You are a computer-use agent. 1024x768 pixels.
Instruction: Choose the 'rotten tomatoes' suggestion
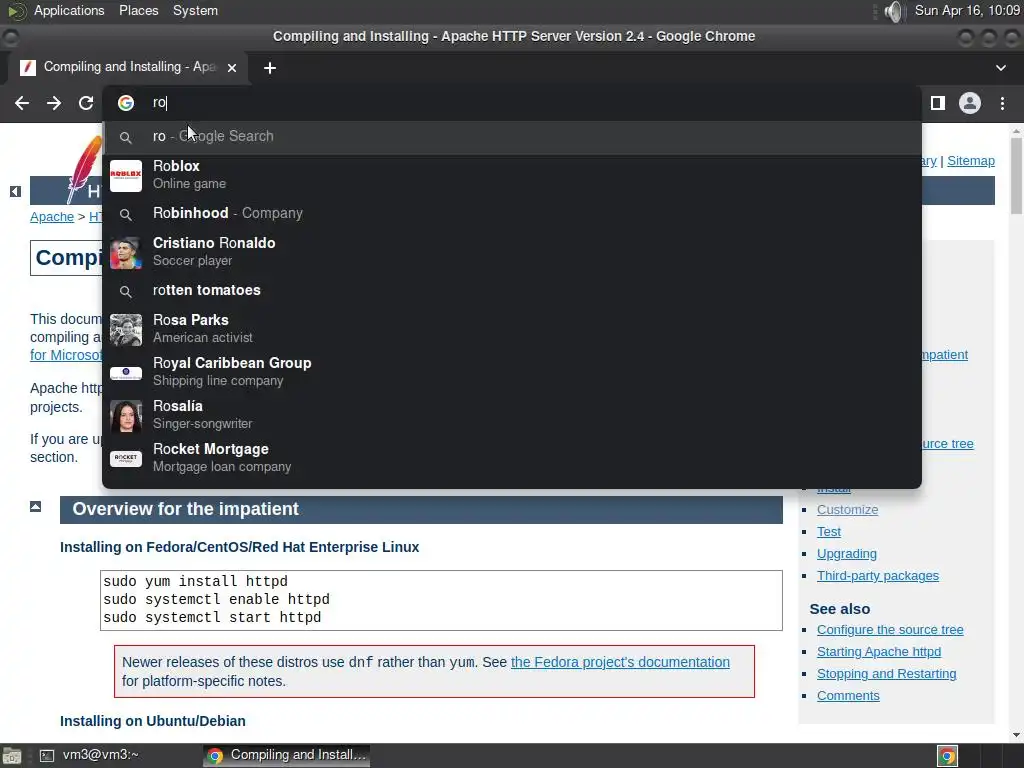(512, 290)
